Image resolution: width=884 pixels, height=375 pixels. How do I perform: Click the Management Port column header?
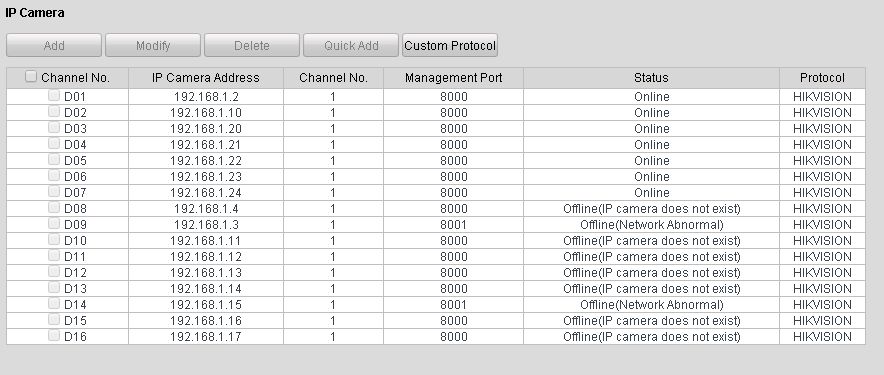pyautogui.click(x=453, y=78)
